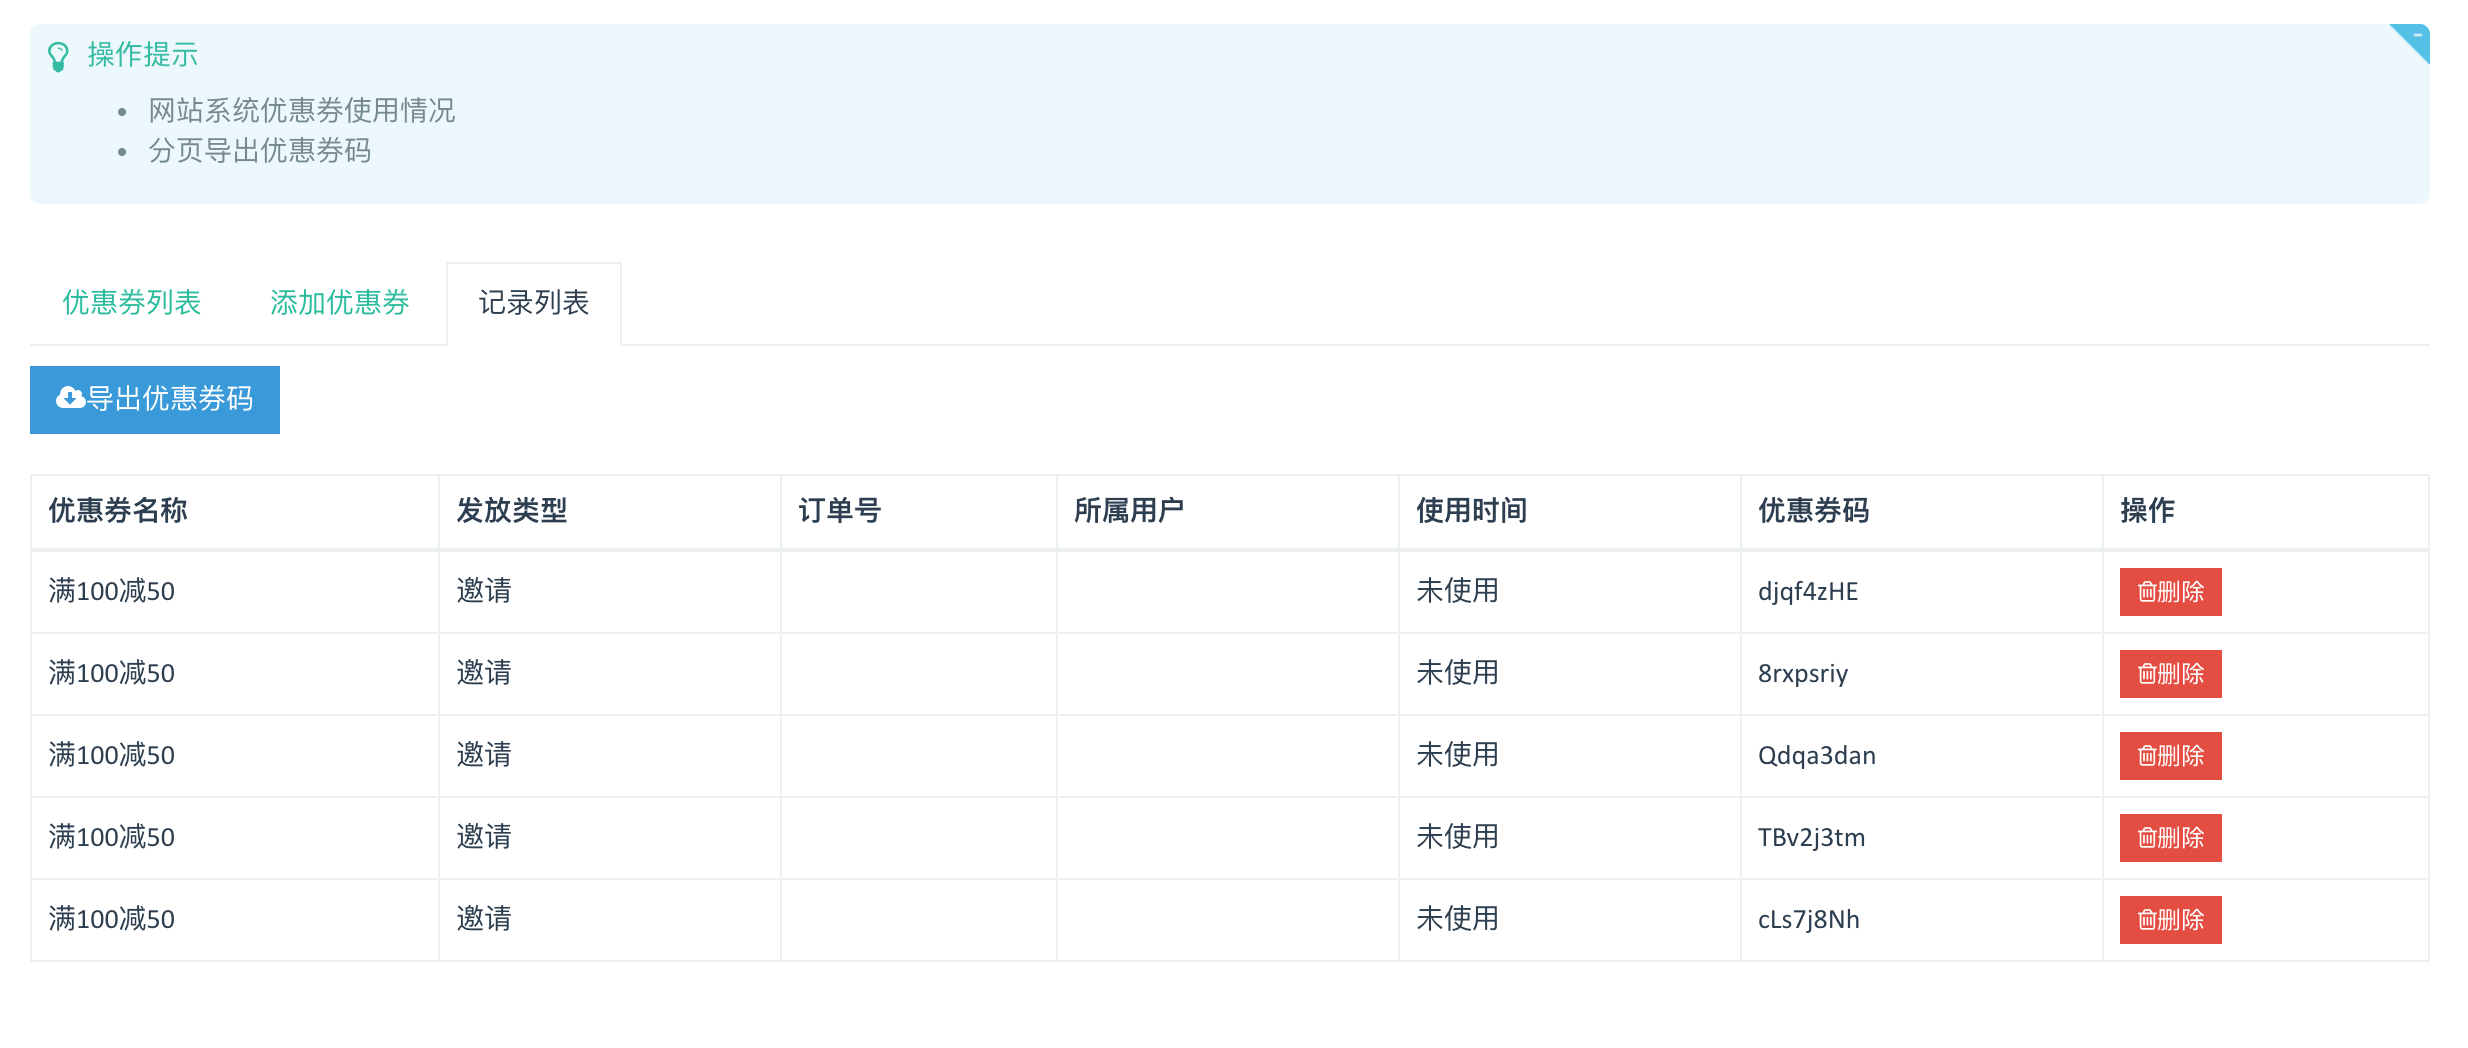Click coupon code cell djqf4zHE
The height and width of the screenshot is (1048, 2468).
(x=1808, y=592)
